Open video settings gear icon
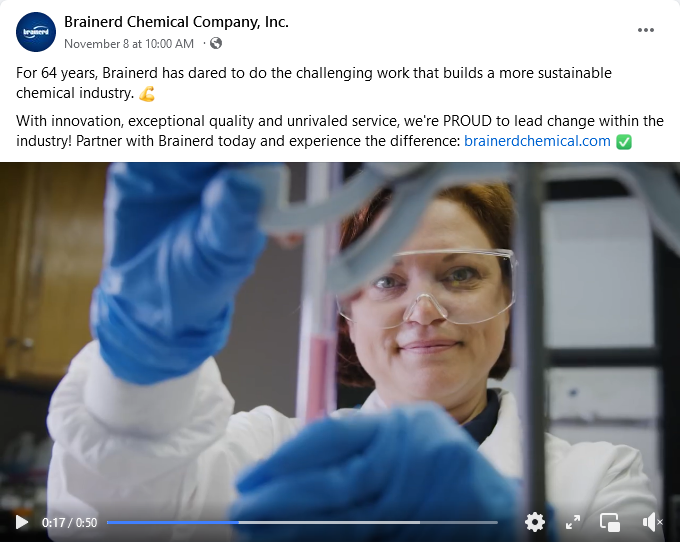This screenshot has width=680, height=542. point(535,522)
